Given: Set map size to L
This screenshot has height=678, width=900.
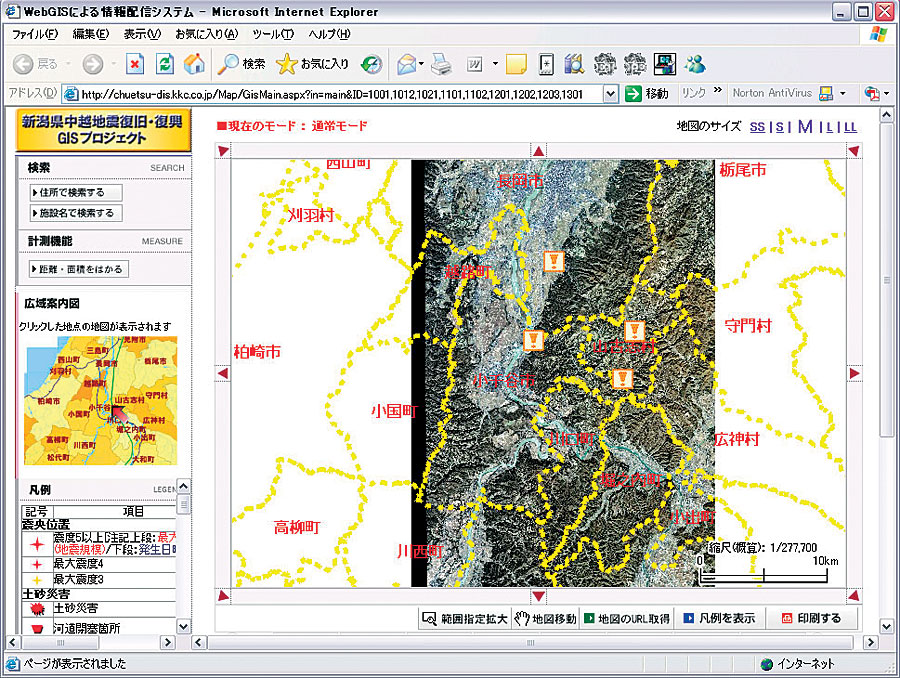Looking at the screenshot, I should pos(829,127).
